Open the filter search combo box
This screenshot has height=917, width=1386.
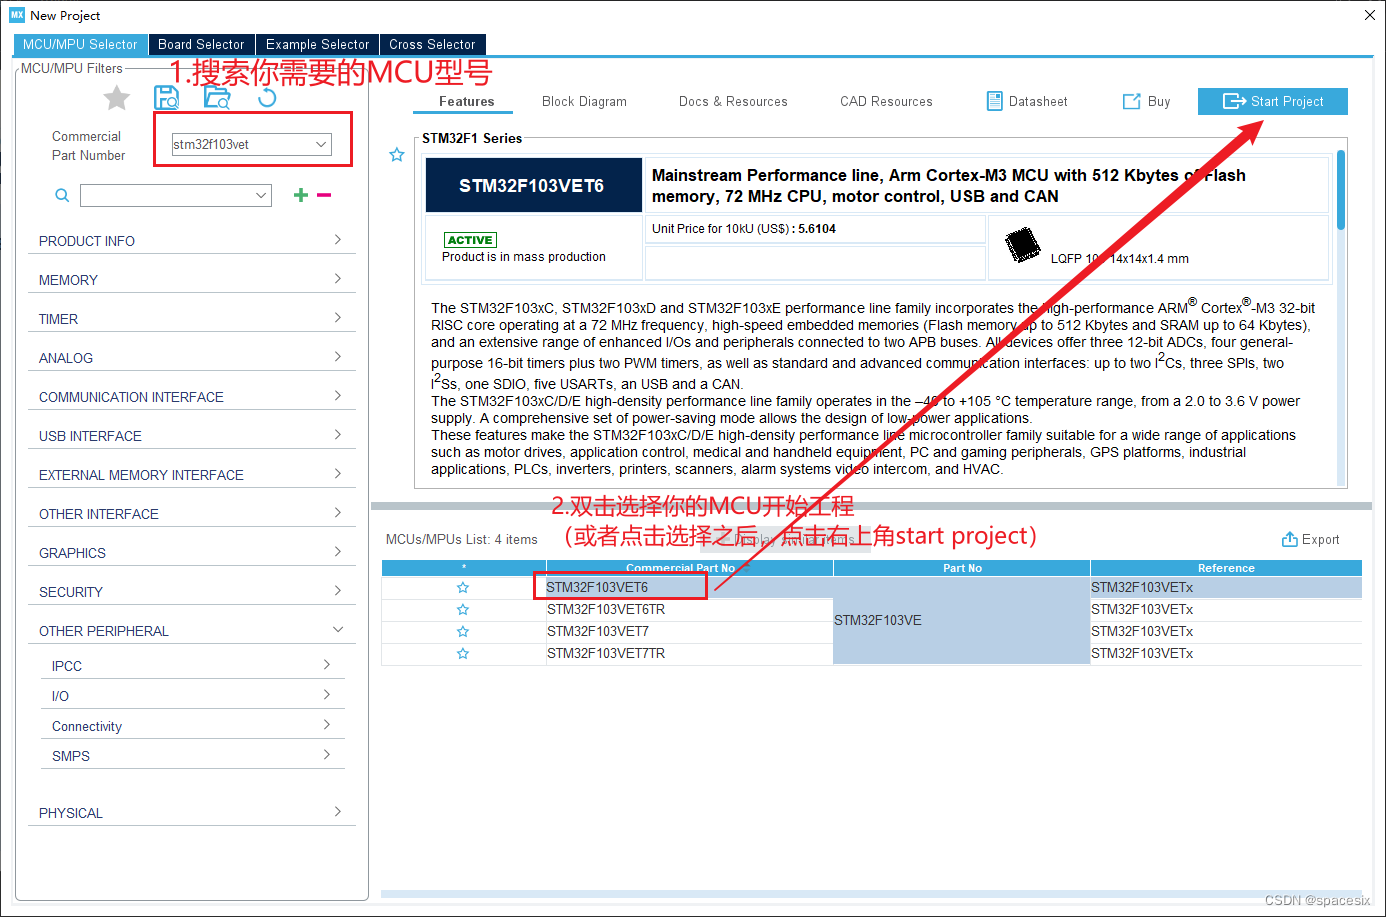pyautogui.click(x=176, y=195)
